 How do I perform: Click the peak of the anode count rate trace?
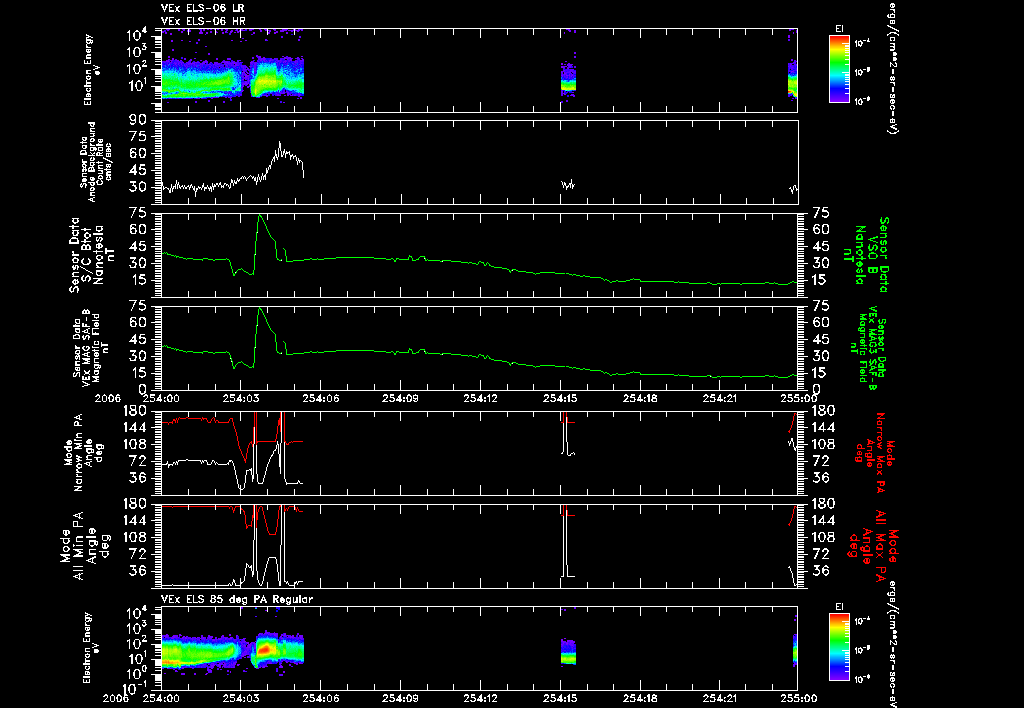[x=280, y=142]
